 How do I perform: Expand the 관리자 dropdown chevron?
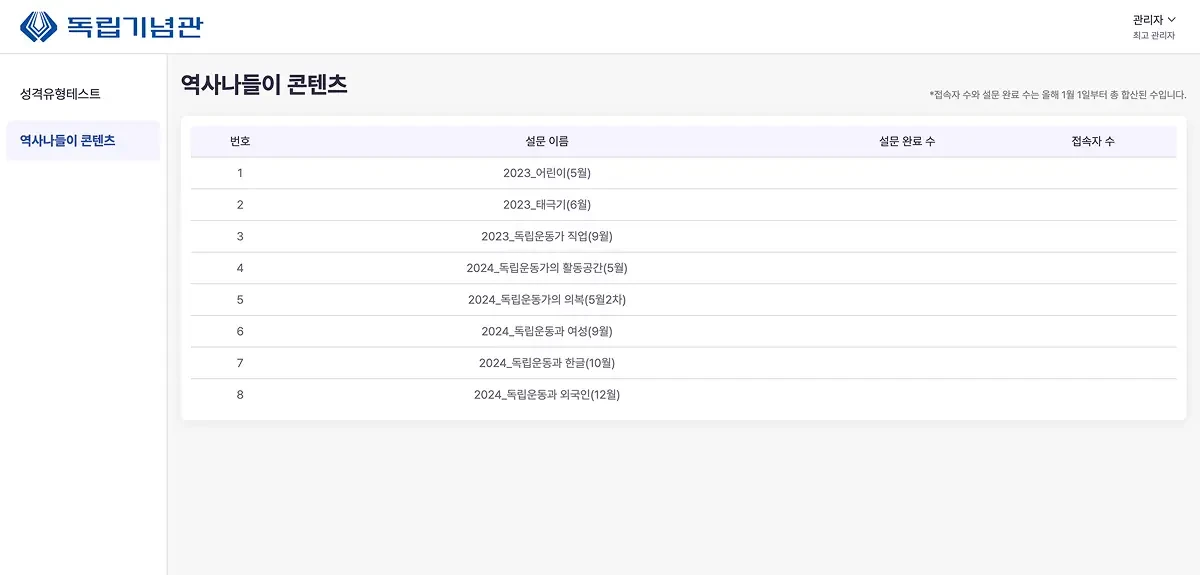[1171, 20]
